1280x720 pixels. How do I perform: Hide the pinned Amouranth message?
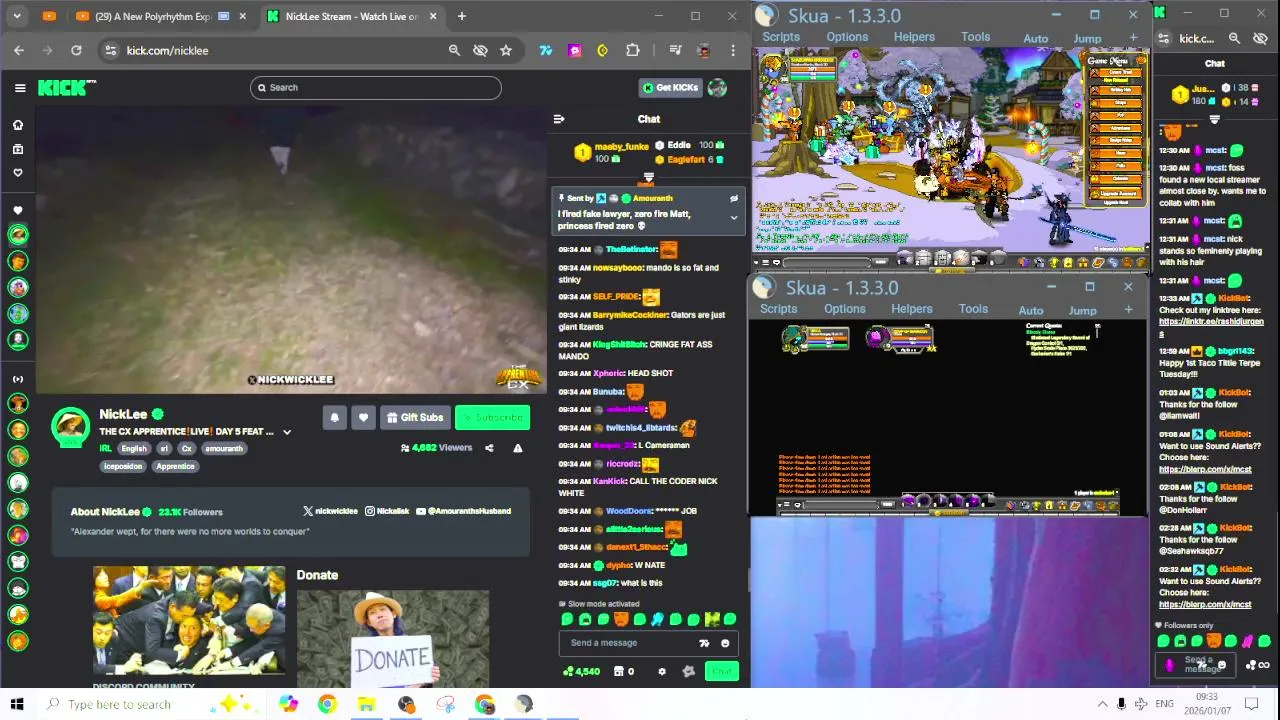click(x=734, y=198)
